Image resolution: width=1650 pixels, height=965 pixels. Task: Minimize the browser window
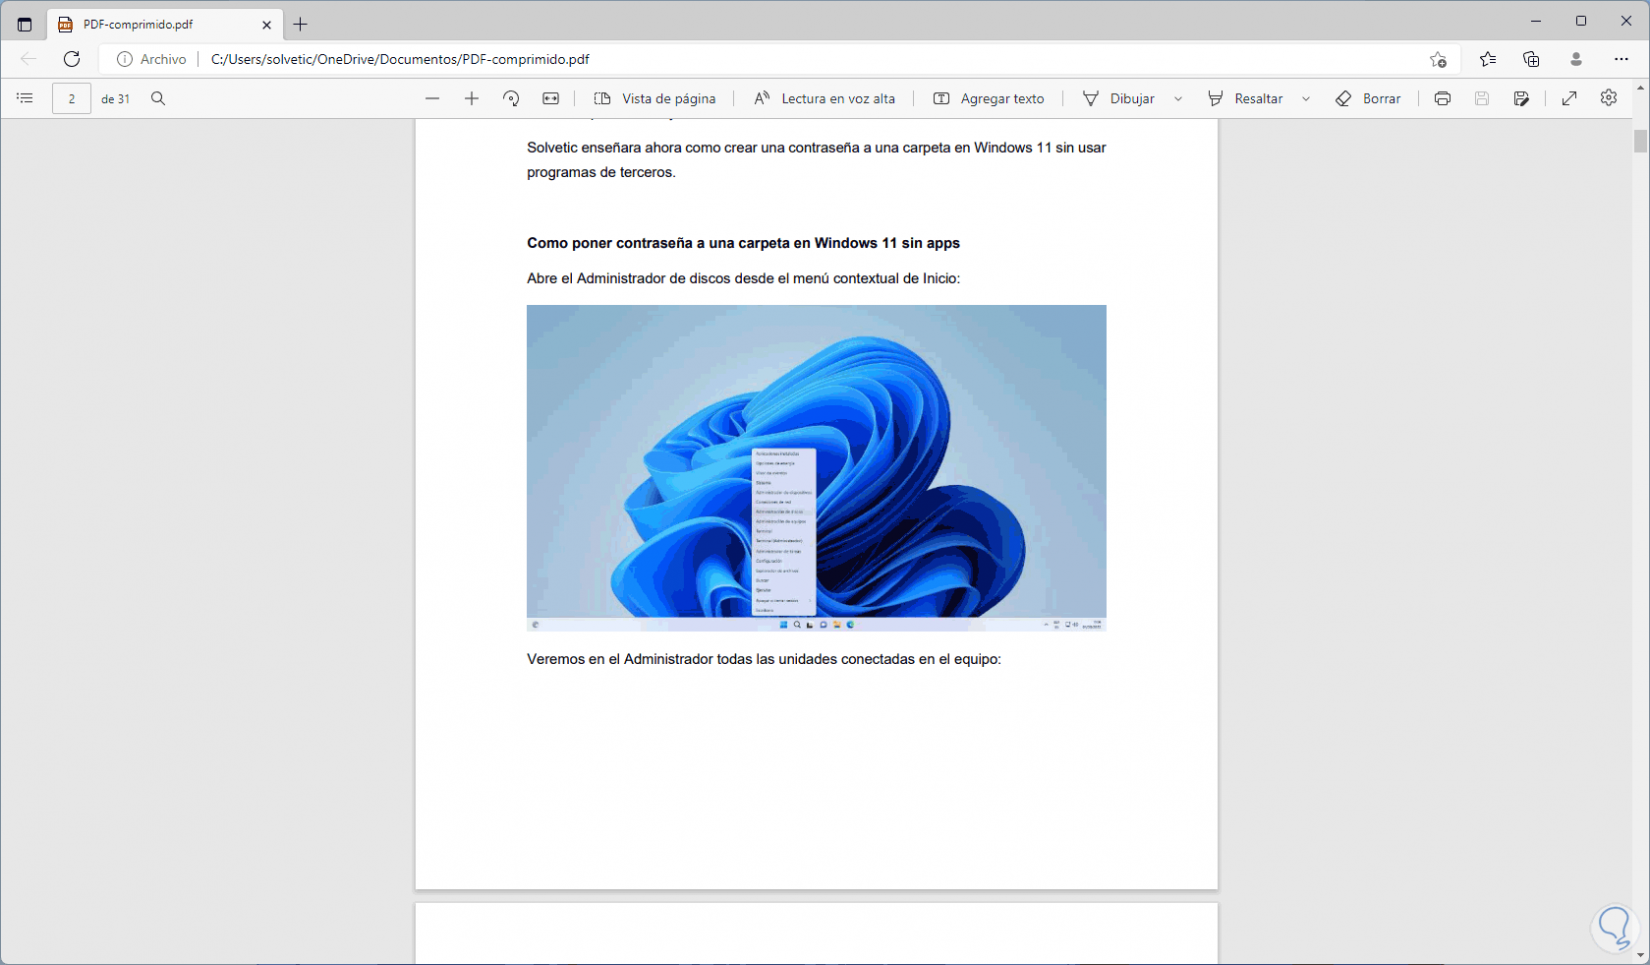[1536, 21]
